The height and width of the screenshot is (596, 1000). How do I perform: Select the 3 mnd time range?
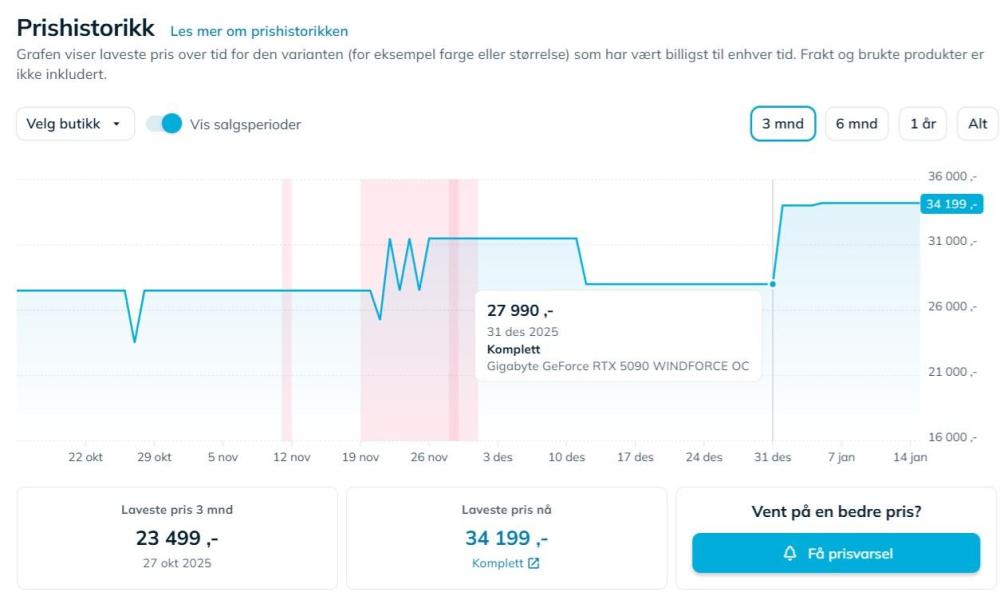(782, 124)
